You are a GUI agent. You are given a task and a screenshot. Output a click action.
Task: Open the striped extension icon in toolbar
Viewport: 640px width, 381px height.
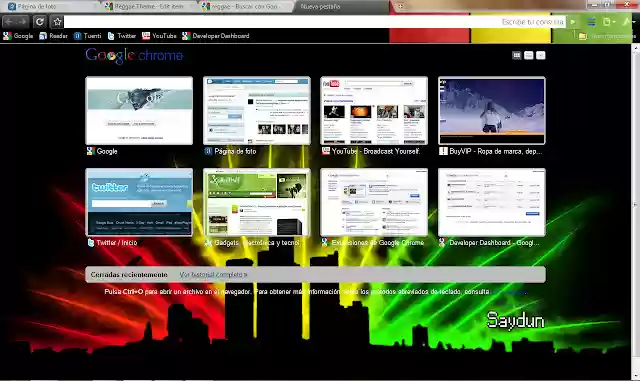(591, 22)
